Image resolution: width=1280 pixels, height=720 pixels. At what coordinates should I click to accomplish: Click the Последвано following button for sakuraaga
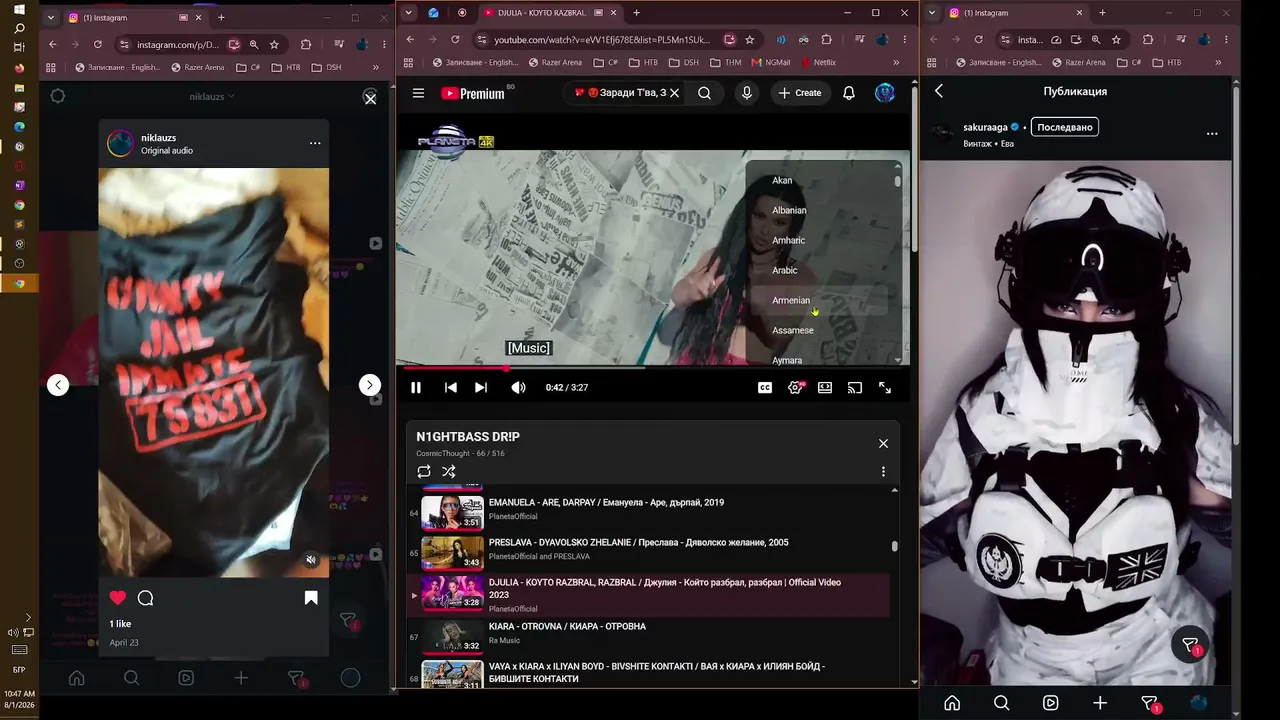[x=1064, y=127]
